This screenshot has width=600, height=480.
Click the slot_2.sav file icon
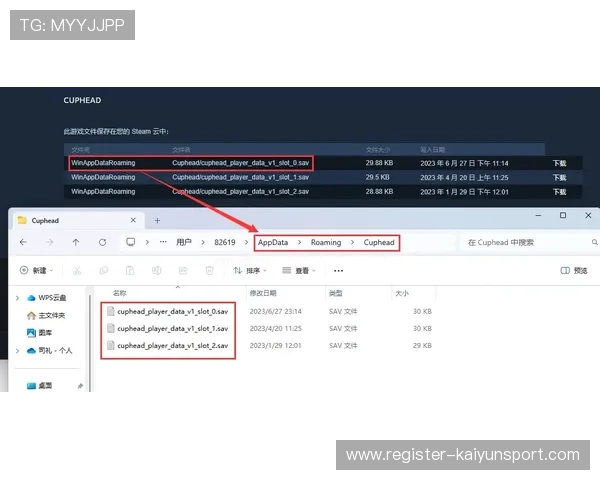111,345
